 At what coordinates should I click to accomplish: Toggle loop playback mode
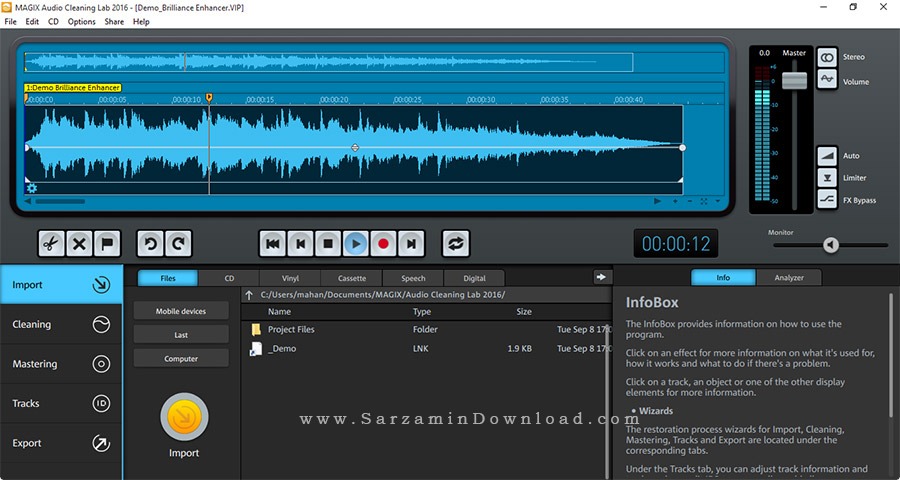(x=456, y=244)
